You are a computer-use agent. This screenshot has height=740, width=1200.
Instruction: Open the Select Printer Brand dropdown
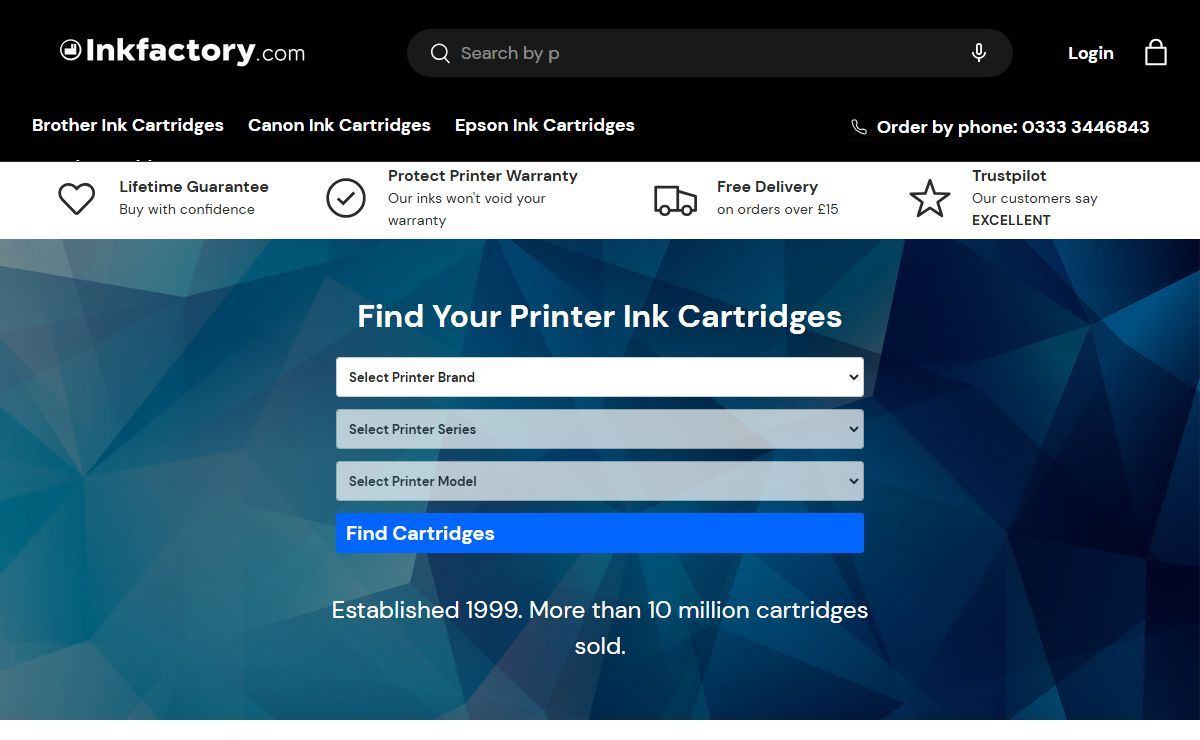pyautogui.click(x=600, y=377)
